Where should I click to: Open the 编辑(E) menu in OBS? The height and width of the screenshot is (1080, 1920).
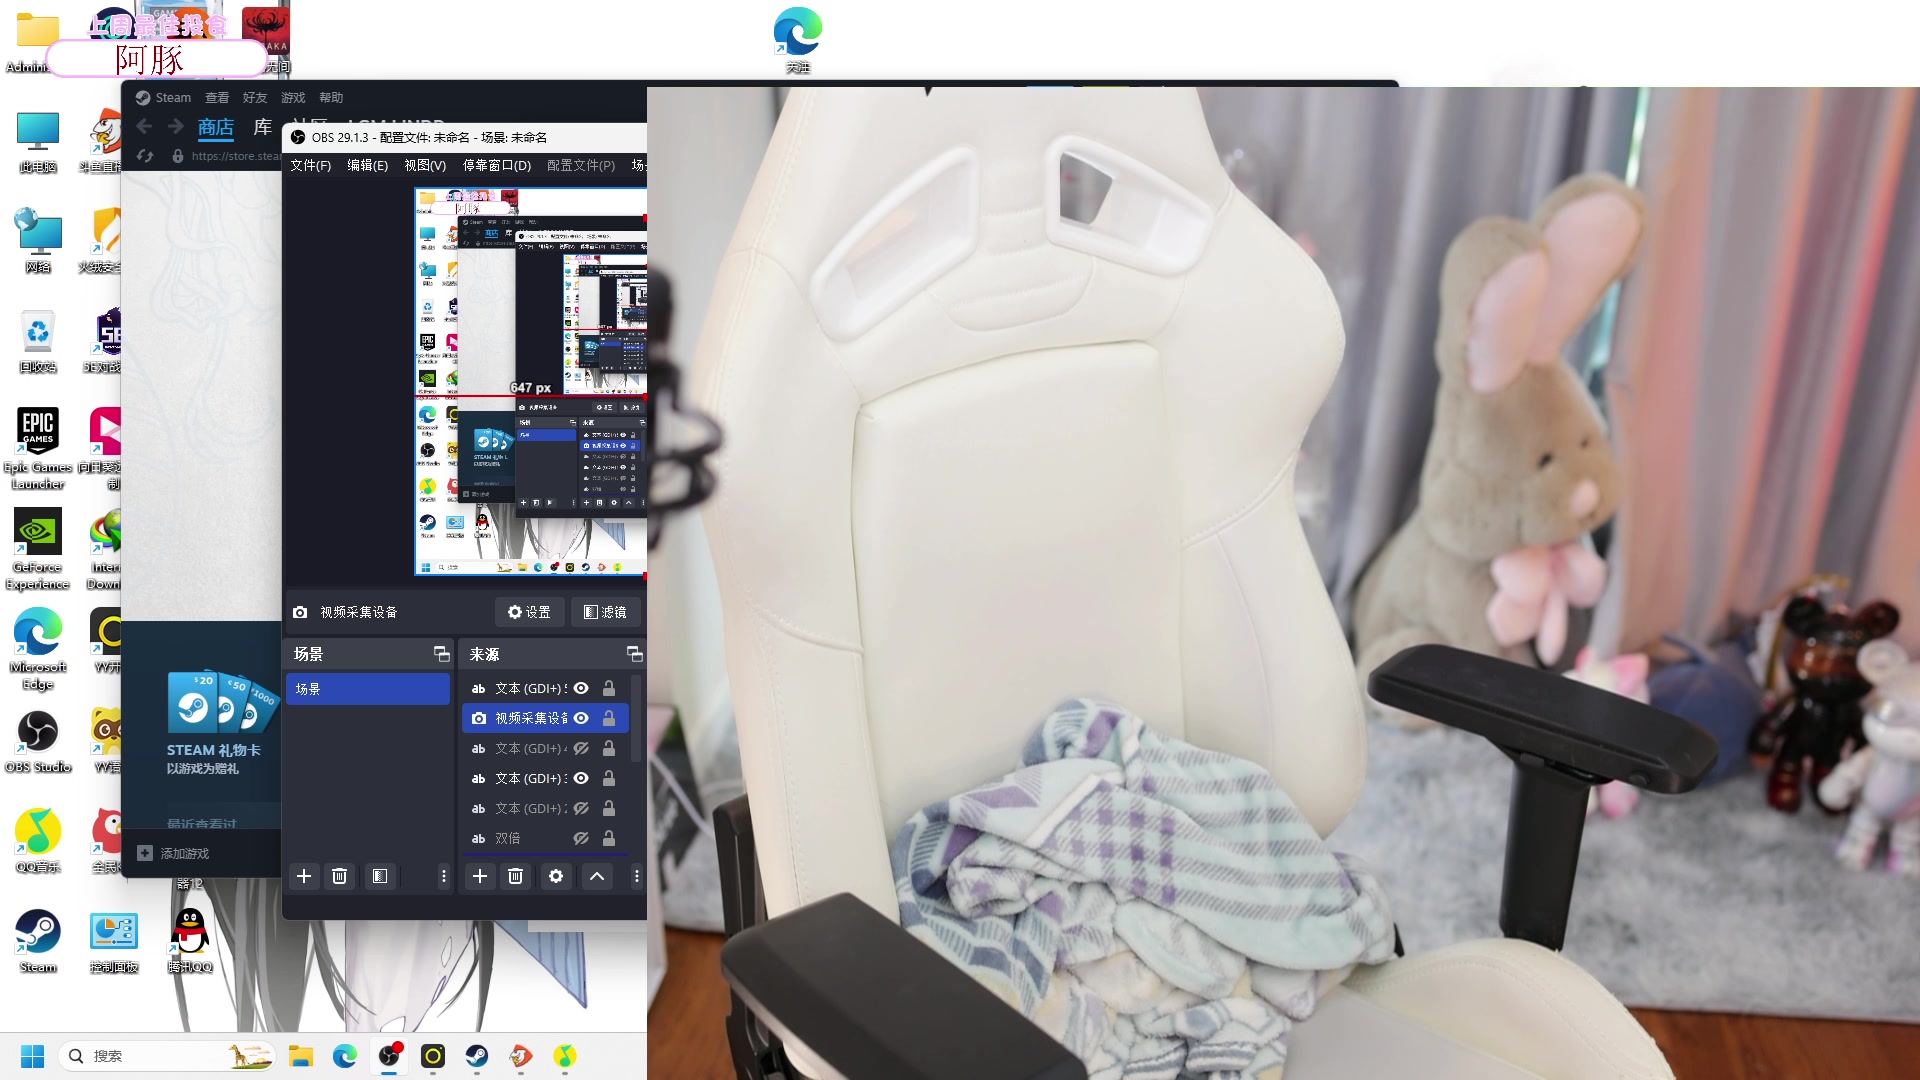point(367,165)
